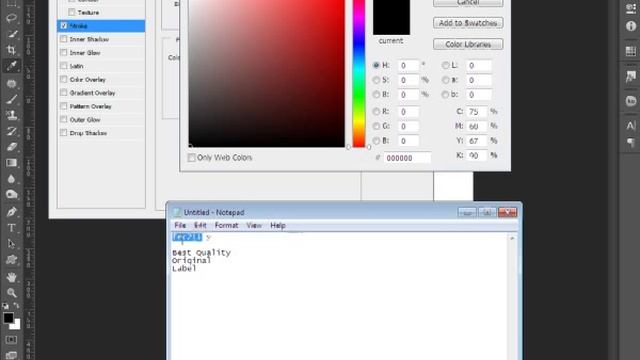The width and height of the screenshot is (640, 360).
Task: Click the C cyan percentage field
Action: tap(477, 111)
